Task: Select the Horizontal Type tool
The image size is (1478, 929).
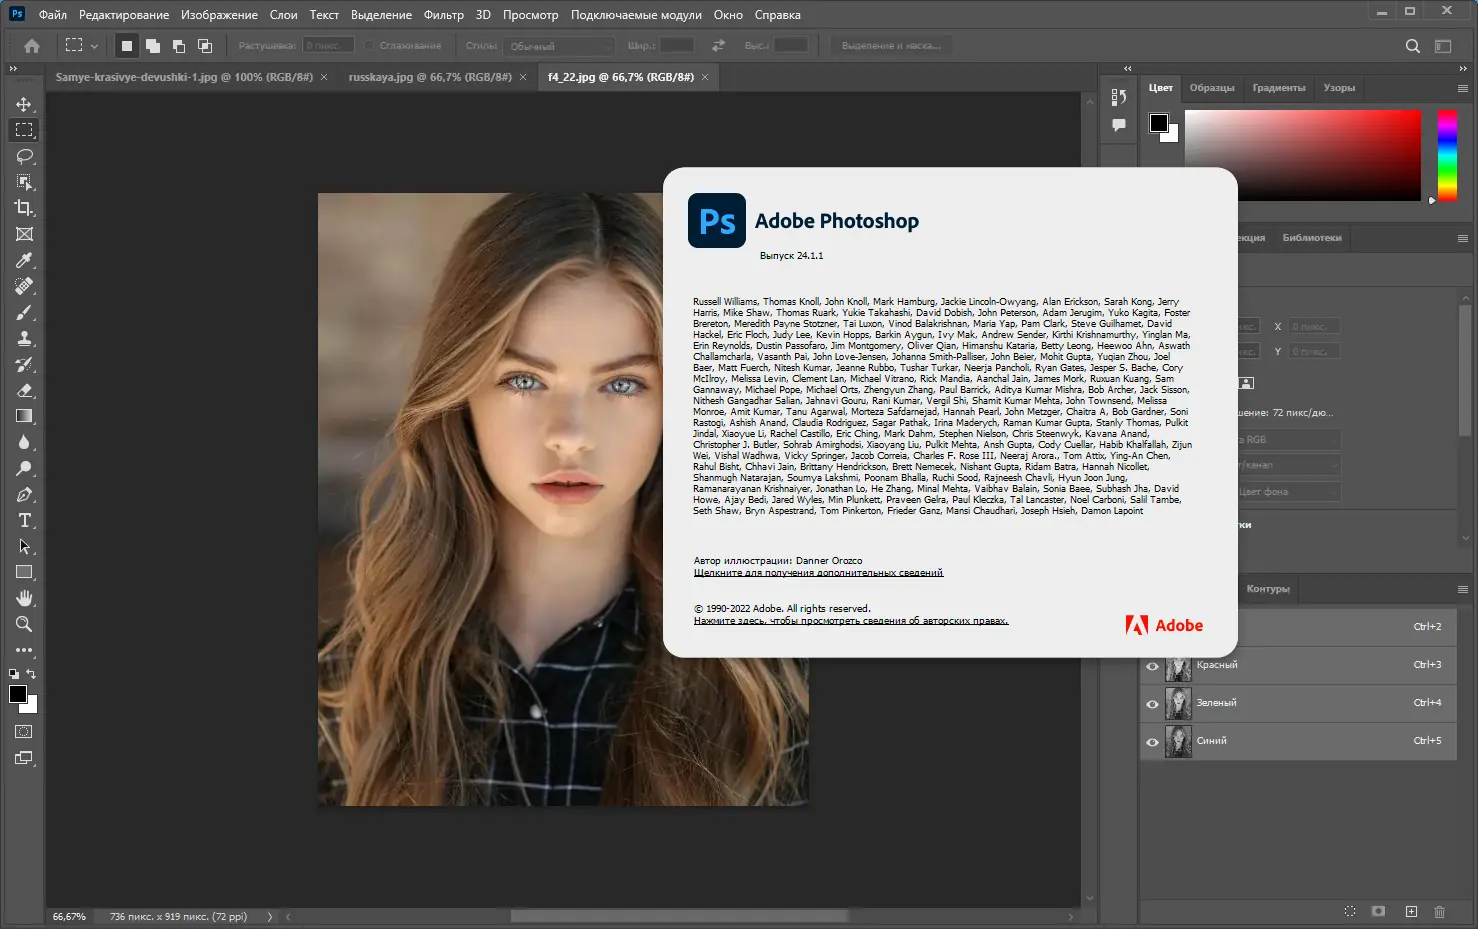Action: [24, 520]
